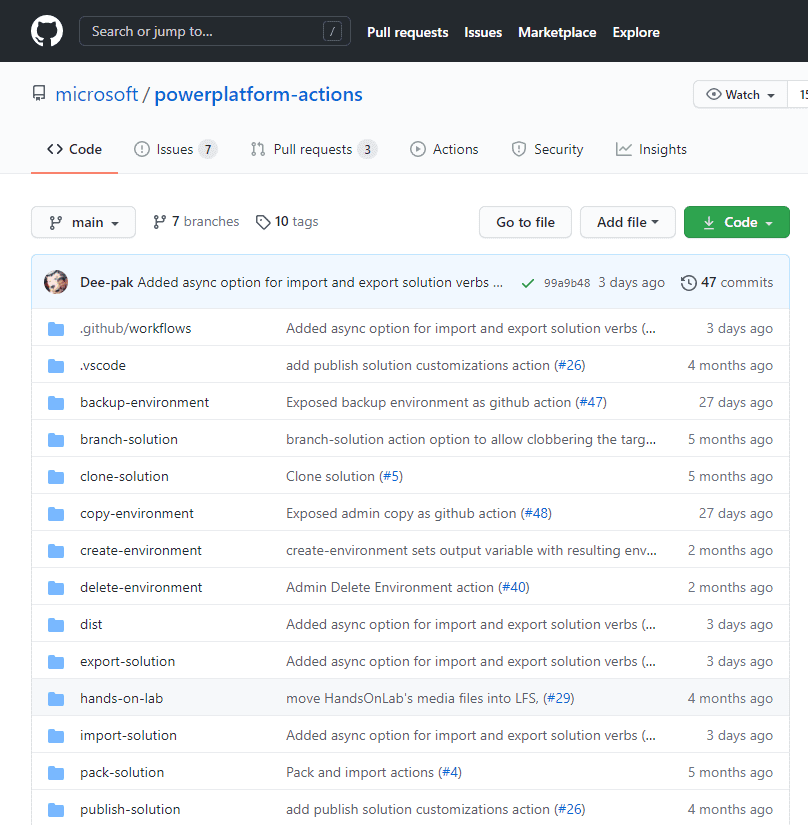This screenshot has width=808, height=825.
Task: Open the backup-environment folder
Action: coord(144,403)
